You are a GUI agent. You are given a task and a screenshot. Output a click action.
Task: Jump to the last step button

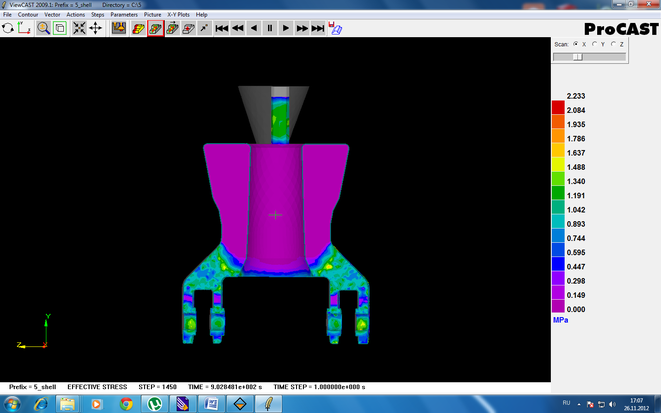point(318,29)
